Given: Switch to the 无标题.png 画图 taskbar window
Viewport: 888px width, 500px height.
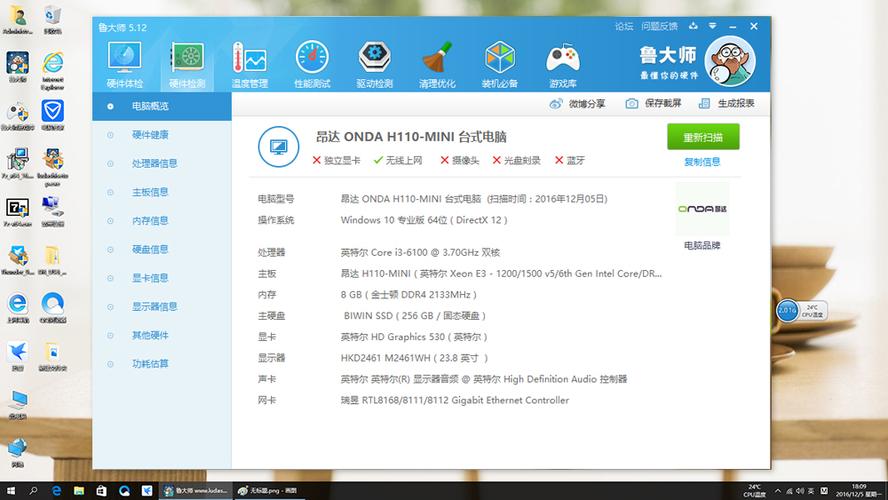Looking at the screenshot, I should click(268, 491).
